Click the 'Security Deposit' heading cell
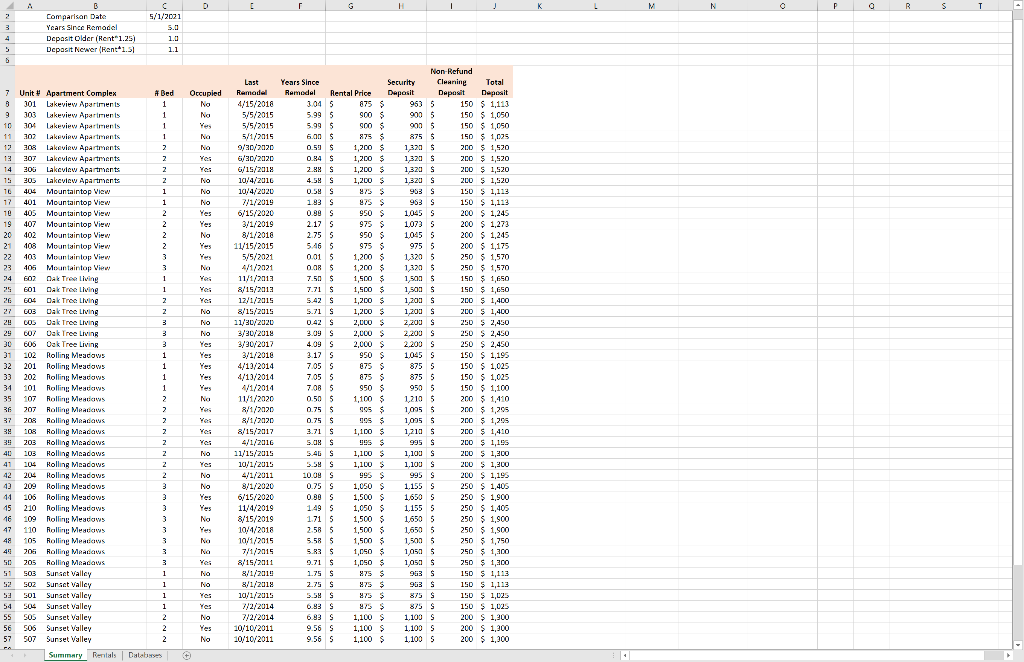The width and height of the screenshot is (1024, 662). 401,82
